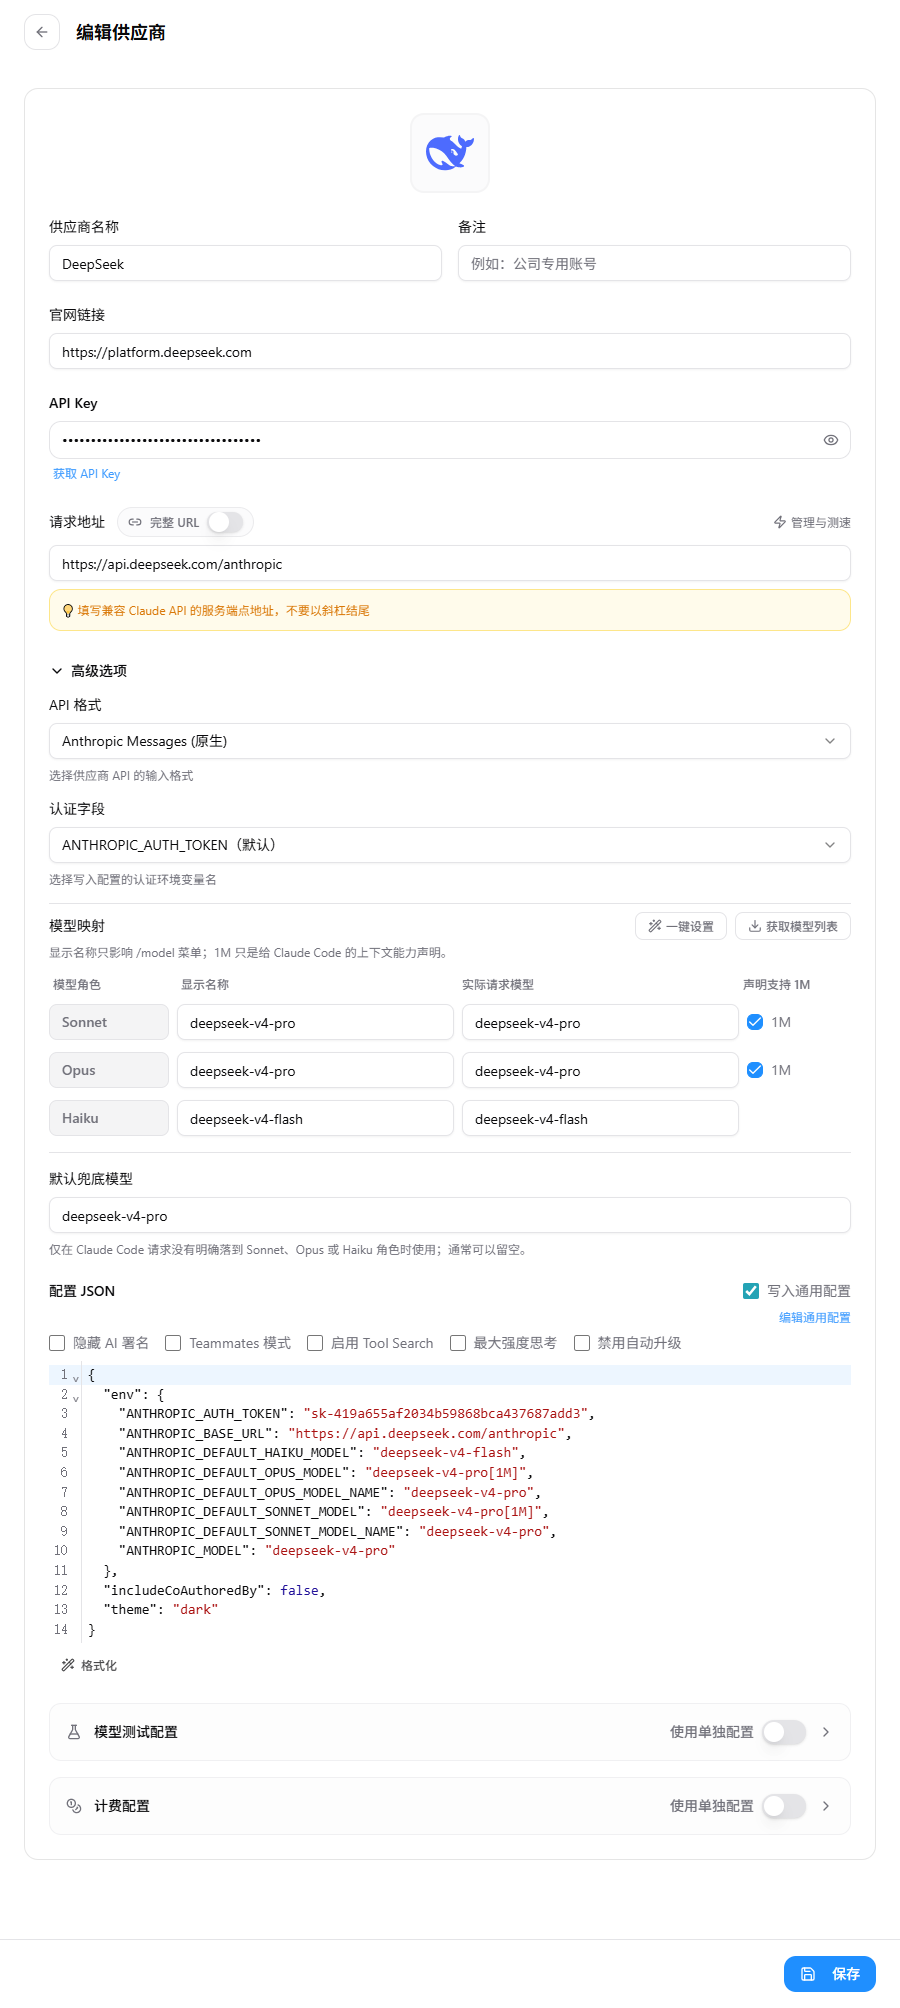This screenshot has height=2008, width=900.
Task: Expand 模型测试配置 with right chevron
Action: tap(826, 1732)
